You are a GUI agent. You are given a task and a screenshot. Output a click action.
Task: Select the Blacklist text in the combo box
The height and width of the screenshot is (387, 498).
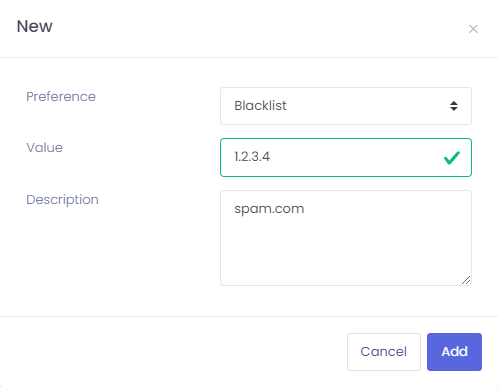pos(260,106)
